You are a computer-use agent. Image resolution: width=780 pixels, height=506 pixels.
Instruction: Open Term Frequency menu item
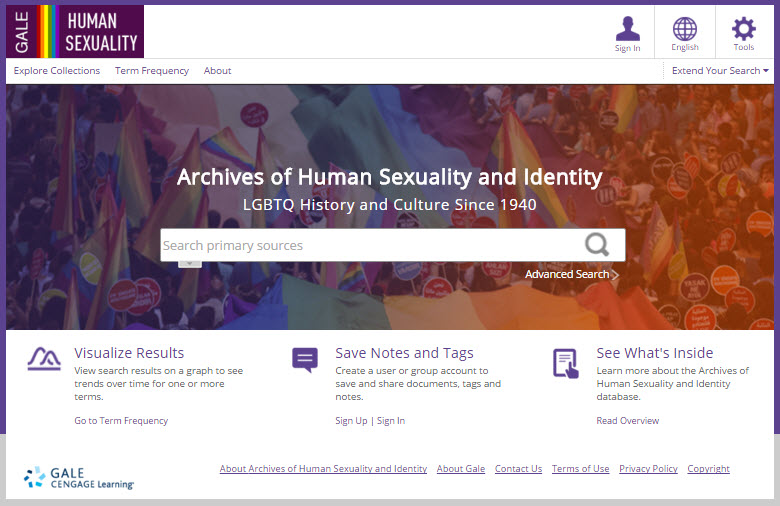[152, 71]
